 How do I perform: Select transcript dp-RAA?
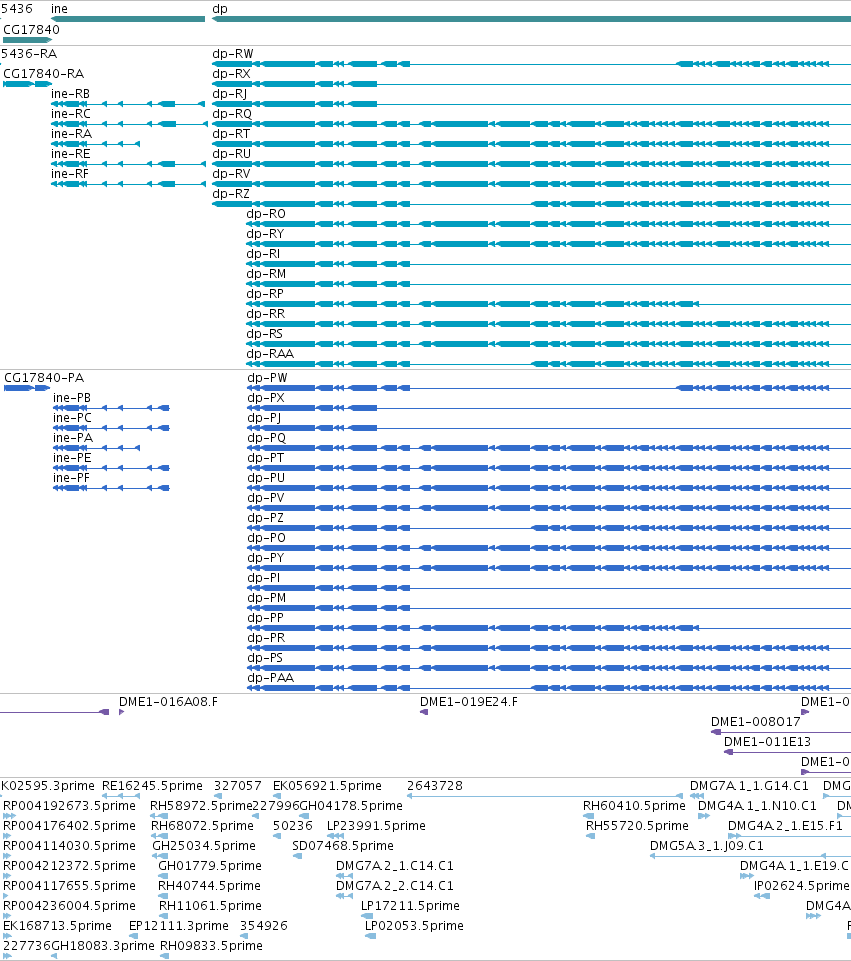(x=270, y=354)
